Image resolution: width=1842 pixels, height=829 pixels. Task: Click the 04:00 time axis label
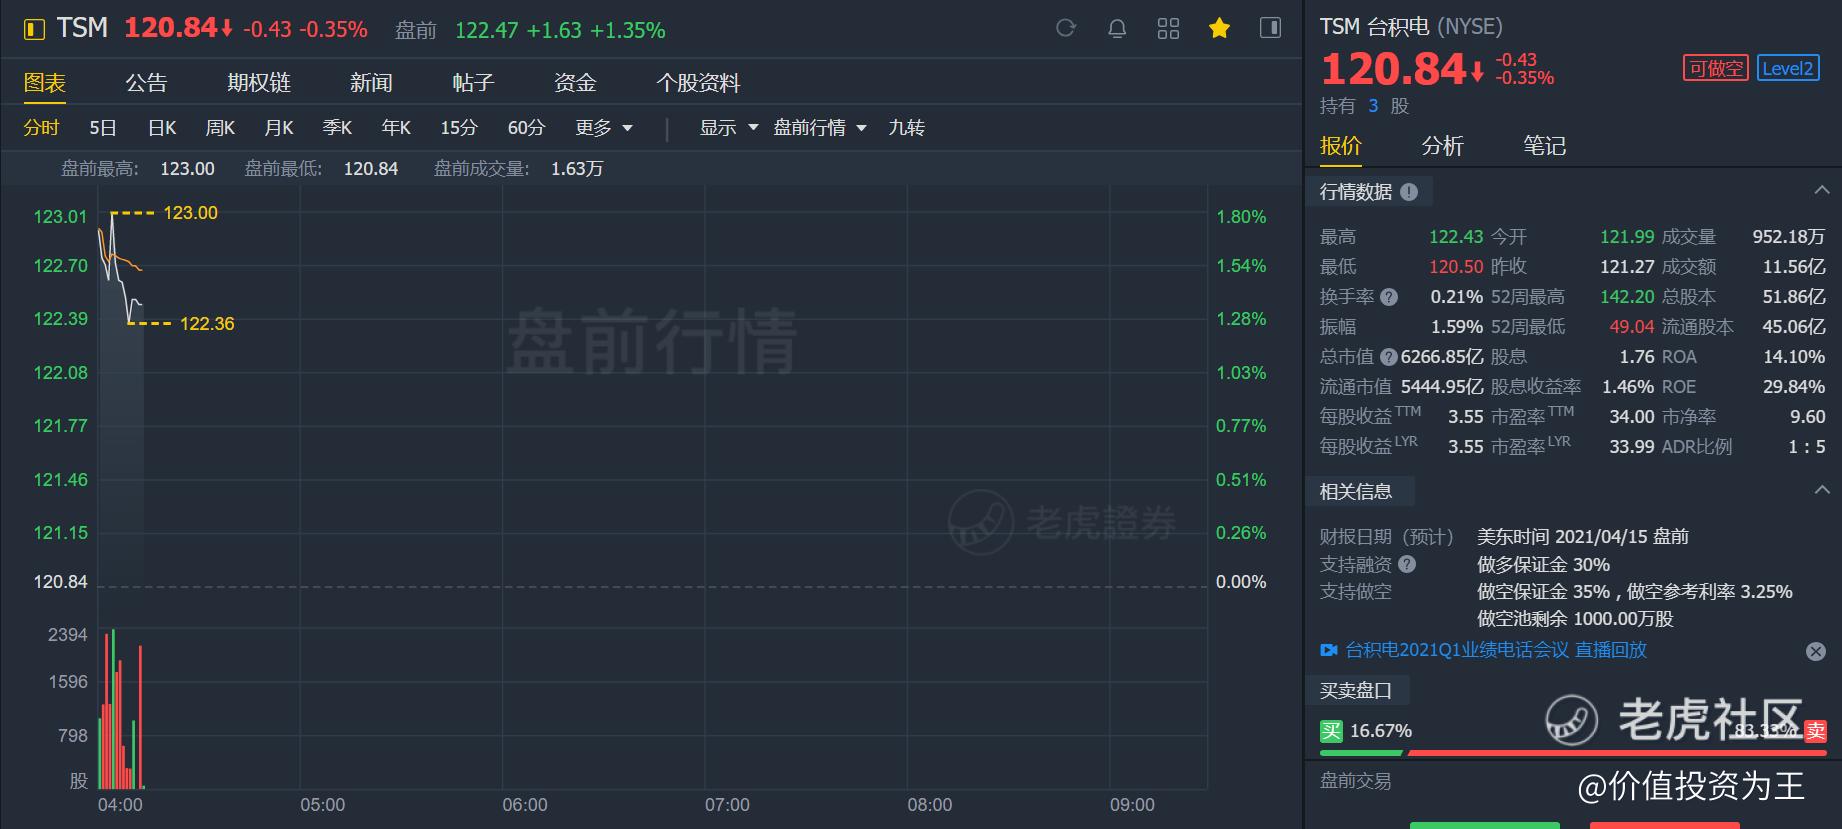120,805
